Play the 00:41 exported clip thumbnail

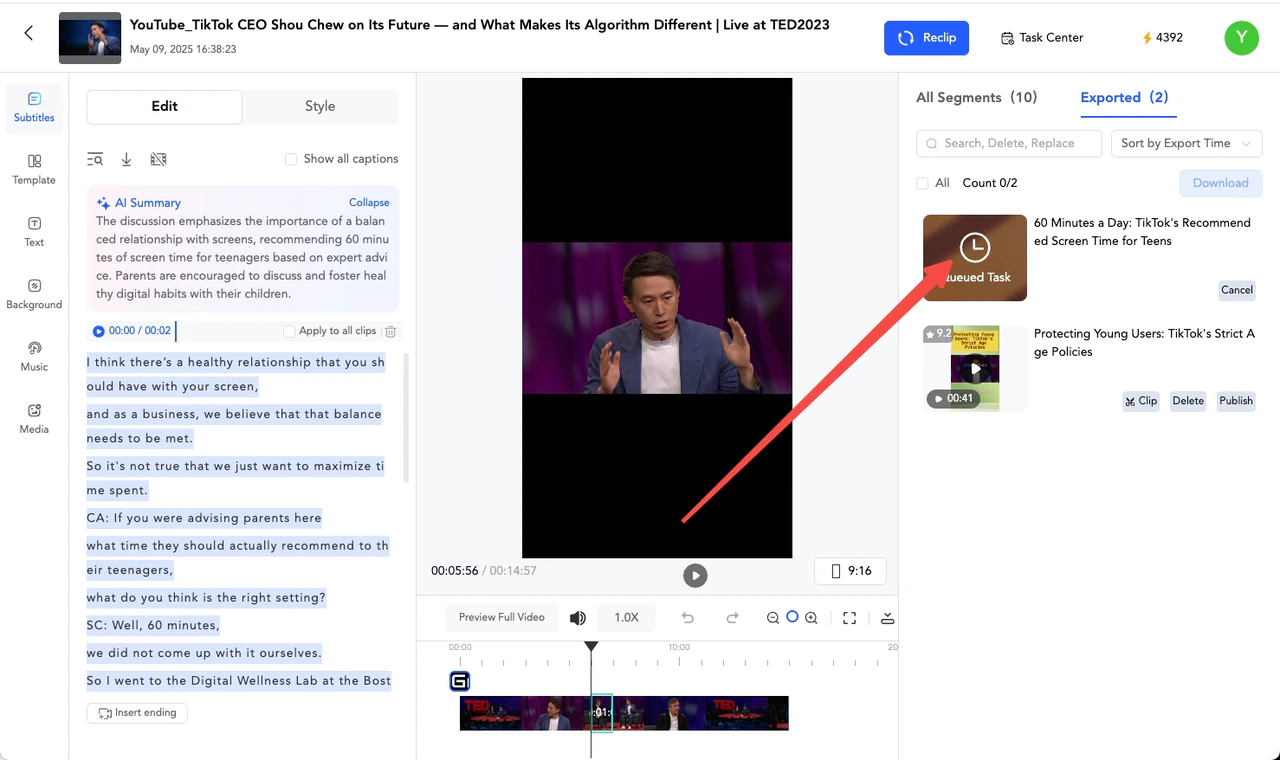click(x=975, y=368)
